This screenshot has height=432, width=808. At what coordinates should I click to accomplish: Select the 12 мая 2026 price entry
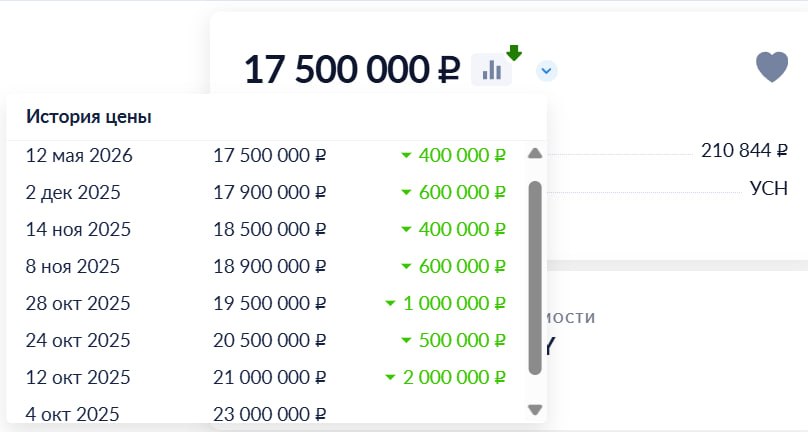tap(266, 155)
